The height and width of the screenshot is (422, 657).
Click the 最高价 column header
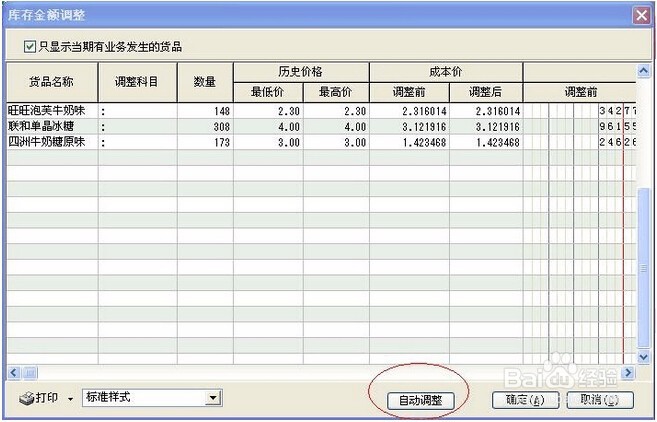coord(336,92)
